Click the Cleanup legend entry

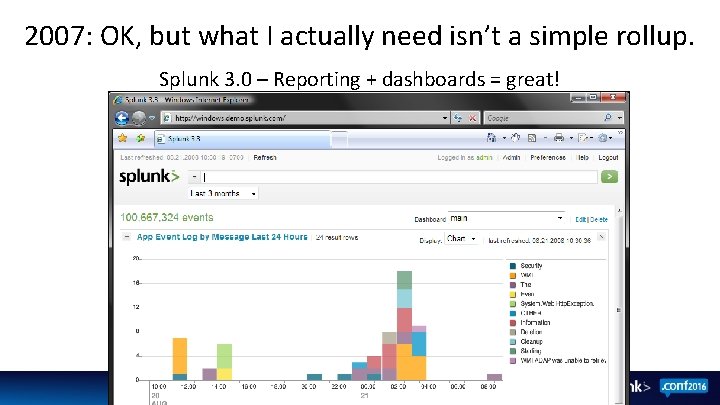(527, 342)
